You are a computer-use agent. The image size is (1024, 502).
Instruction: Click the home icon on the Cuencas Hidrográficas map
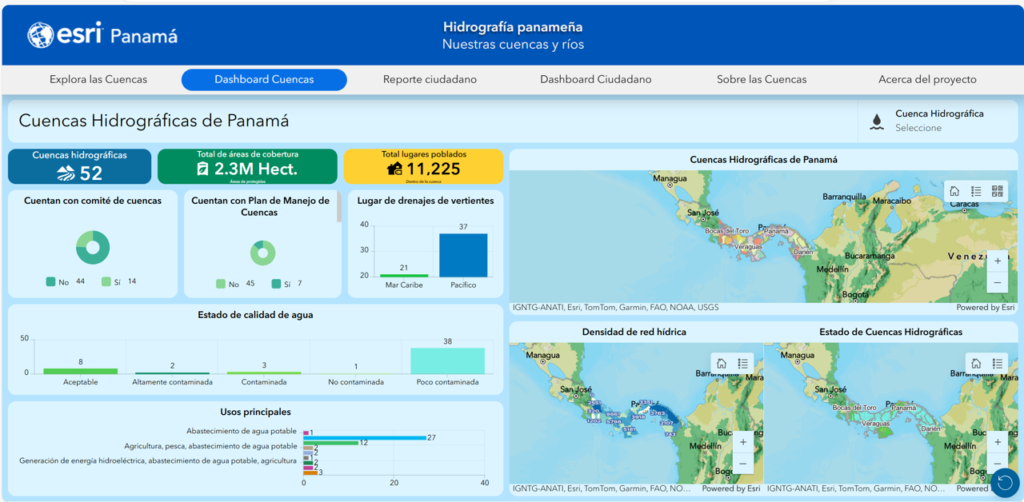pos(954,191)
